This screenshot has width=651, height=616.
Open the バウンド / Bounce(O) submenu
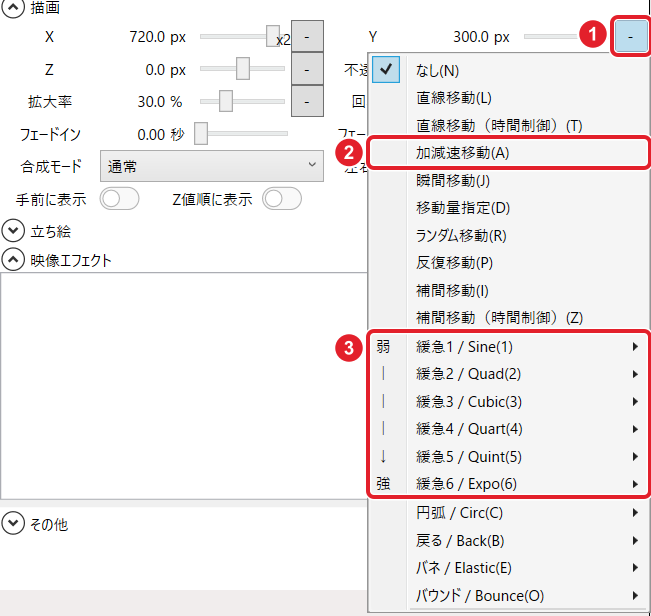tap(509, 596)
